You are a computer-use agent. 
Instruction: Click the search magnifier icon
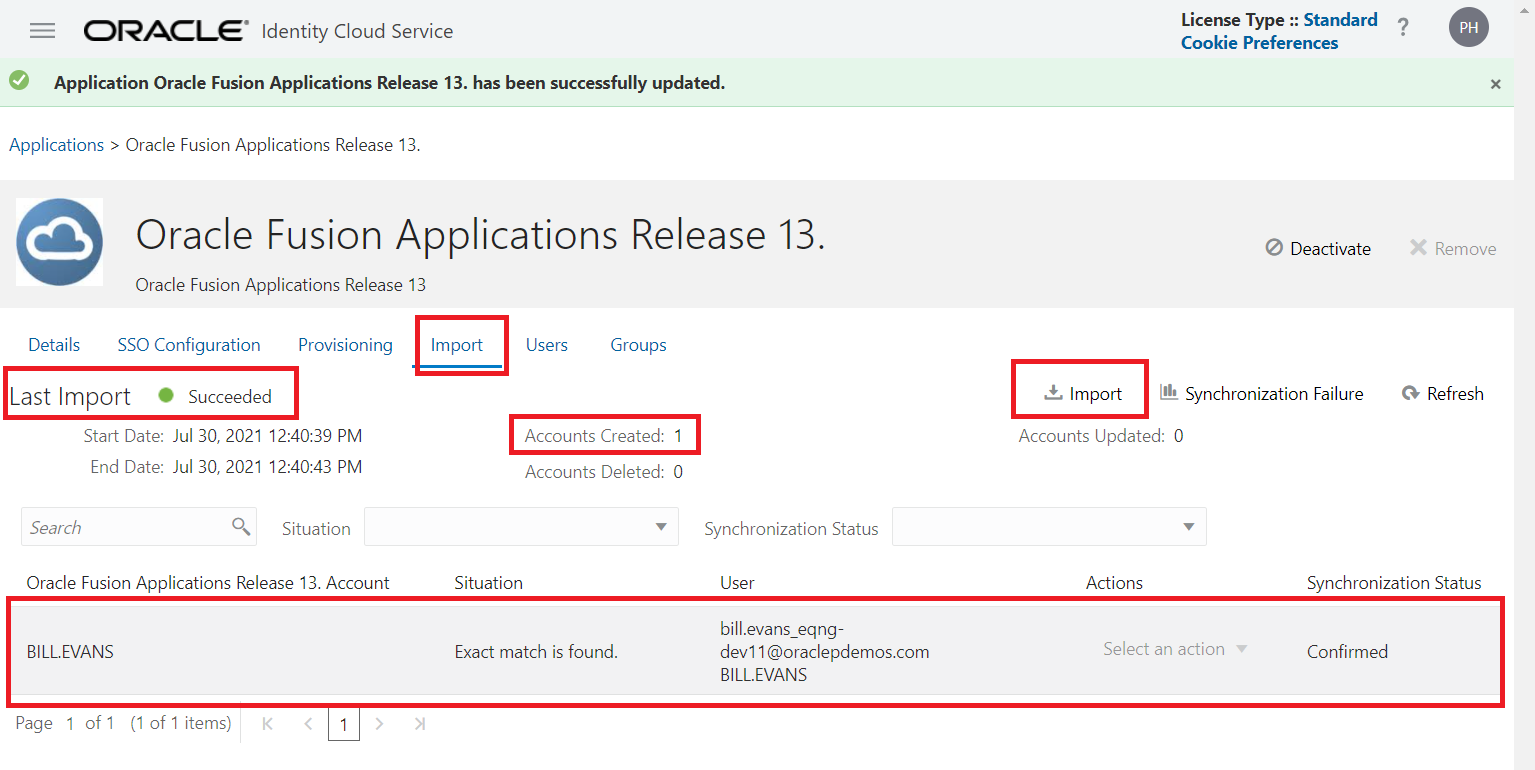tap(241, 526)
